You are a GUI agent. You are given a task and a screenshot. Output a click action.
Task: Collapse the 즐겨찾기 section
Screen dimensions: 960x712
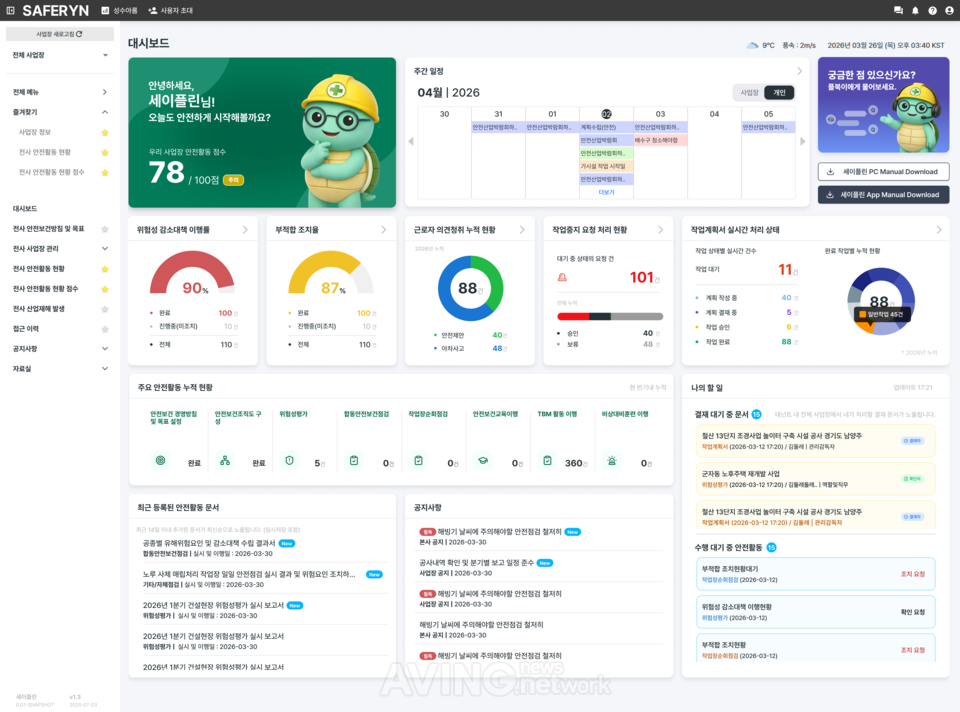coord(105,112)
